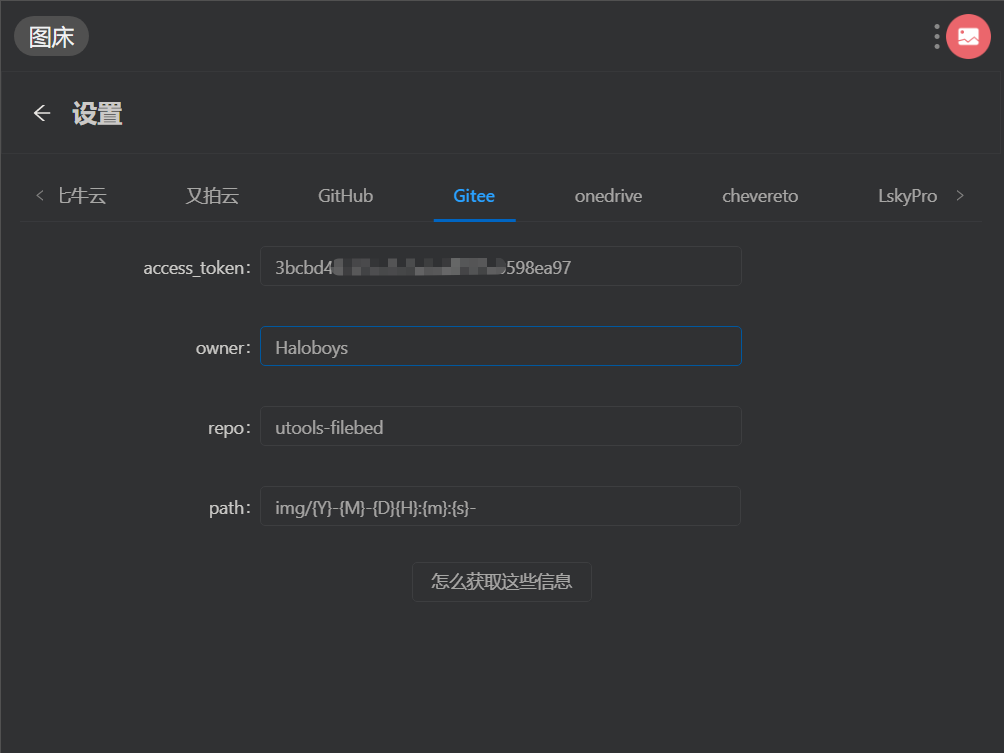Viewport: 1004px width, 753px height.
Task: Switch to the 七牛云 tab
Action: [82, 195]
